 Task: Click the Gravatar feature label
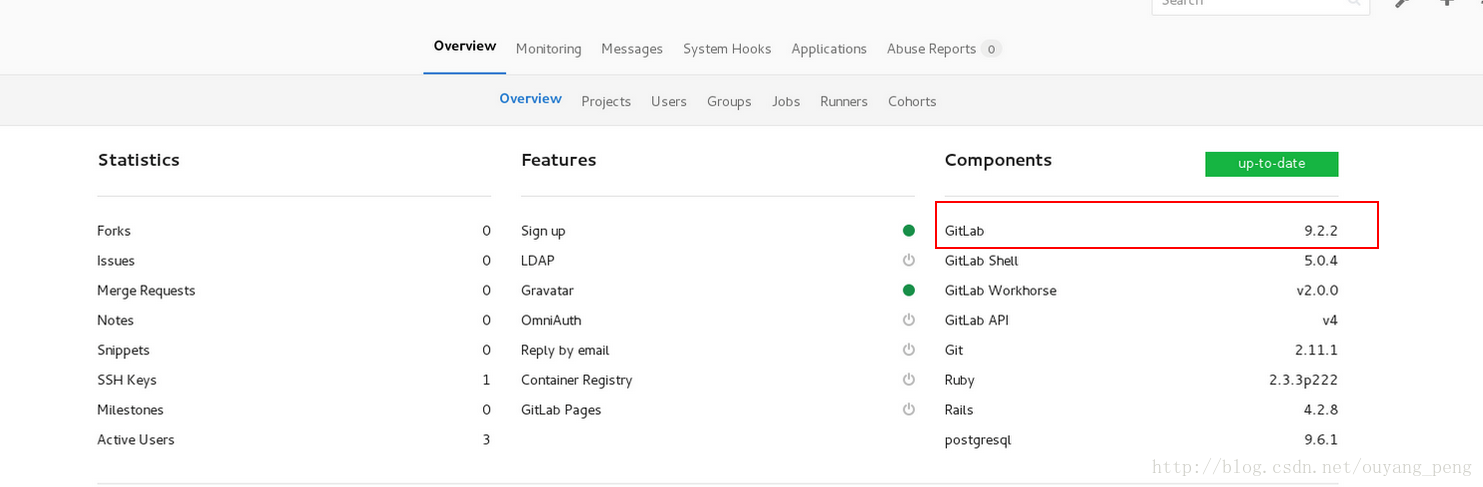pos(547,291)
